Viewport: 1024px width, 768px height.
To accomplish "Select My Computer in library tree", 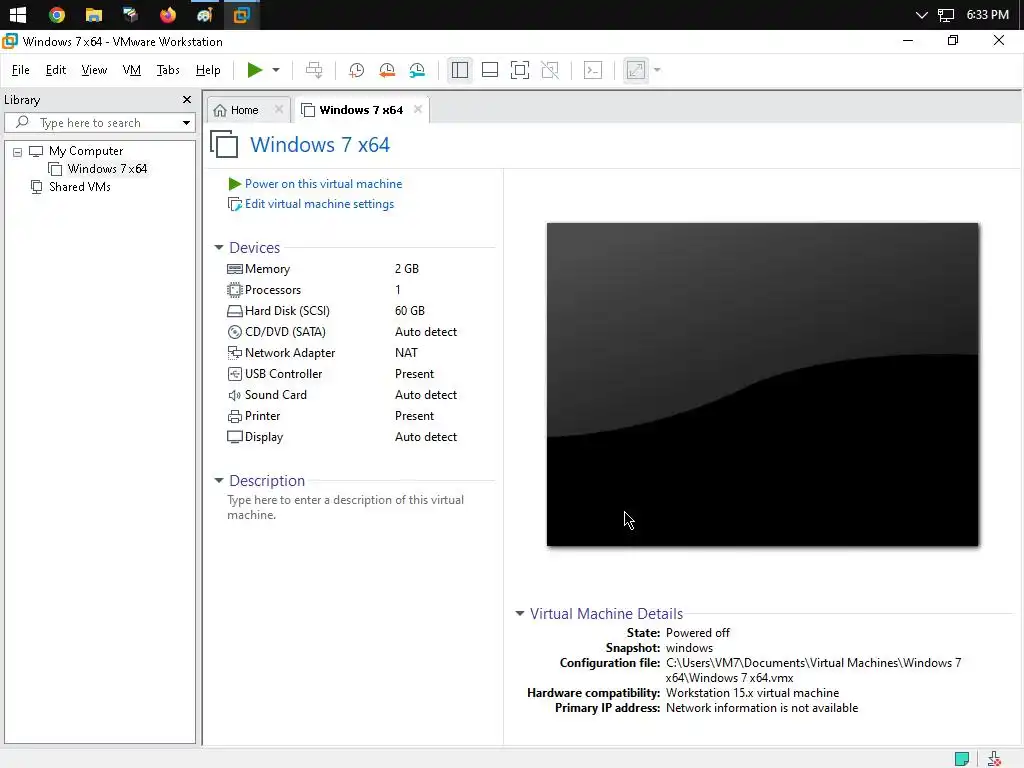I will tap(86, 151).
